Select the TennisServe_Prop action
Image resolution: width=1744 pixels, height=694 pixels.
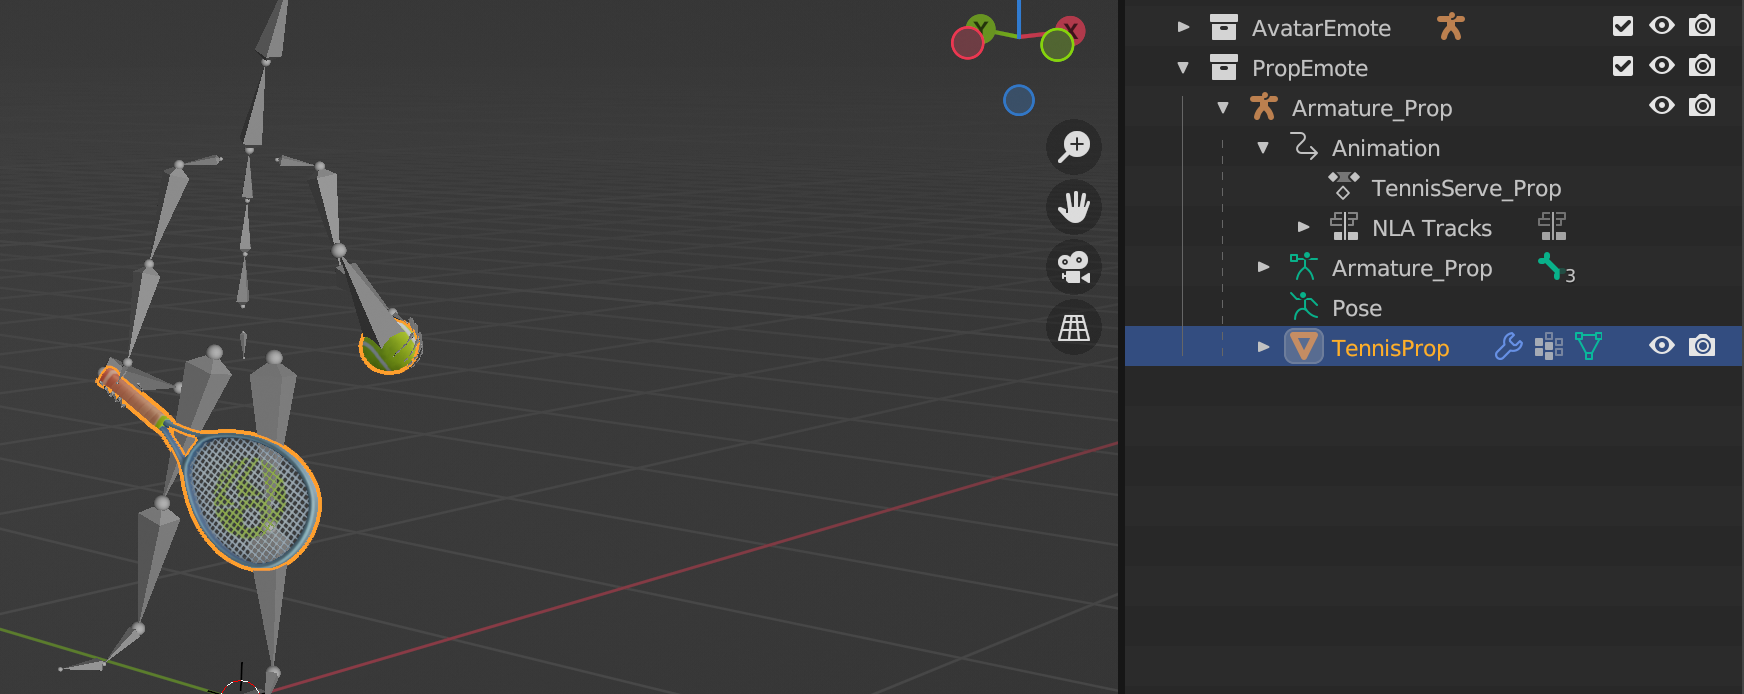tap(1465, 188)
